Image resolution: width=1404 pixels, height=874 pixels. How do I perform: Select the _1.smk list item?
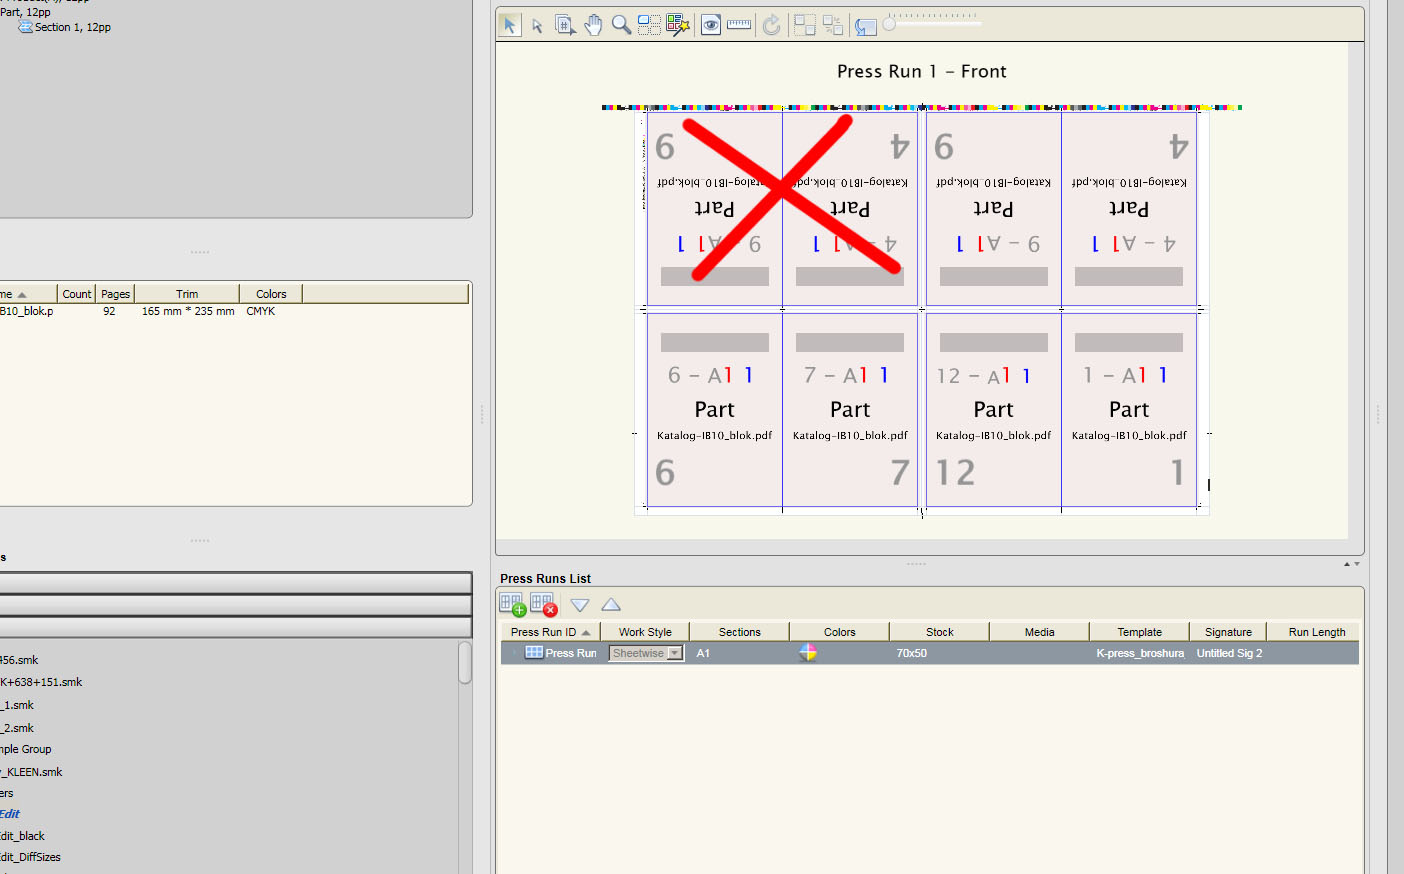click(x=17, y=705)
